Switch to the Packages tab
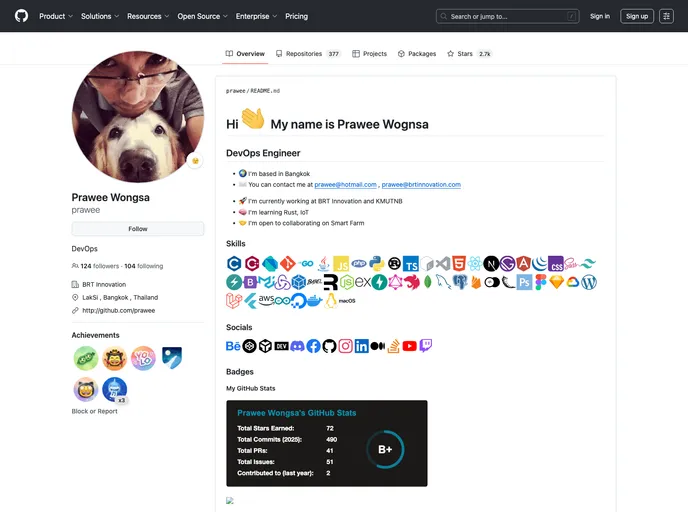688x512 pixels. (x=417, y=54)
